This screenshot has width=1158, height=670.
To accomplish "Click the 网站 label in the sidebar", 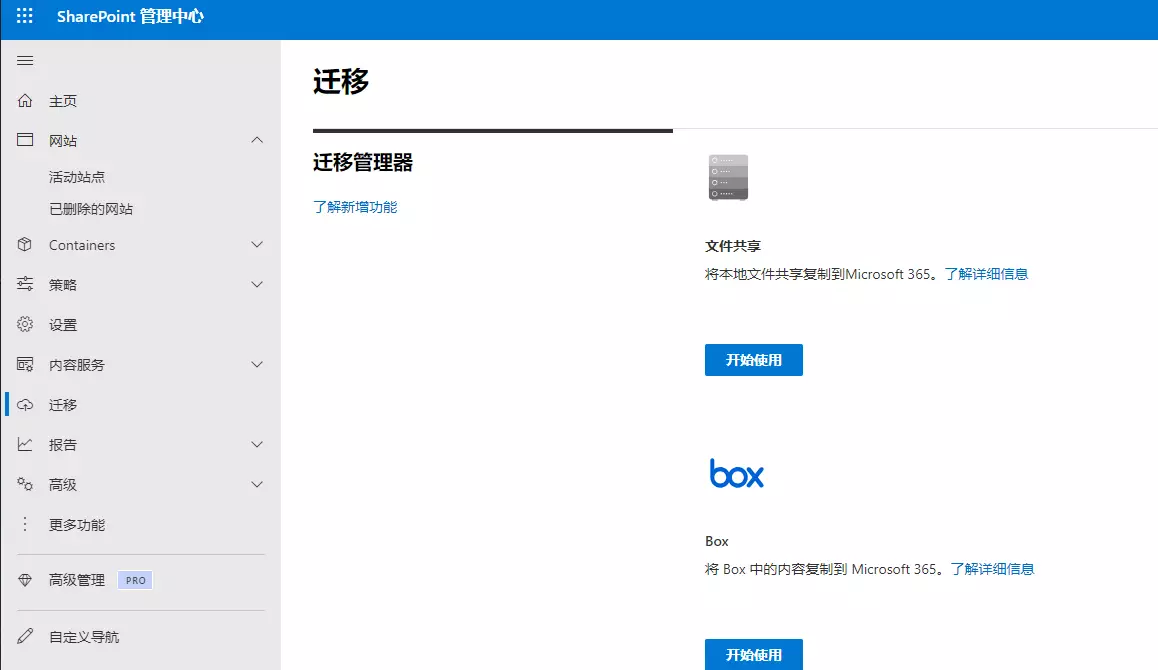I will [63, 140].
